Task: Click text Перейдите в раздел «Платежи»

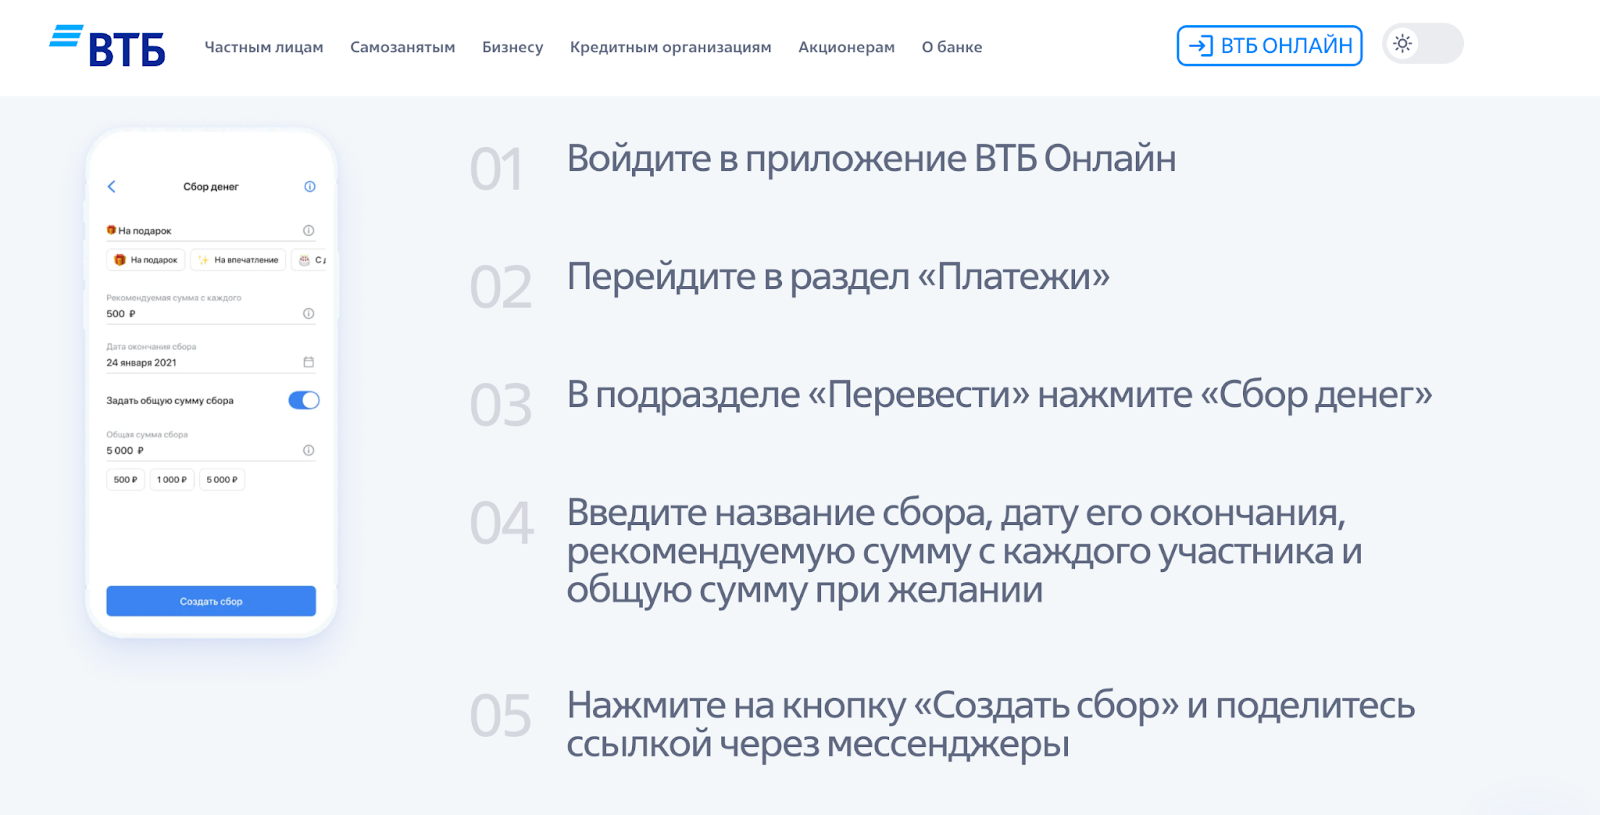Action: 838,277
